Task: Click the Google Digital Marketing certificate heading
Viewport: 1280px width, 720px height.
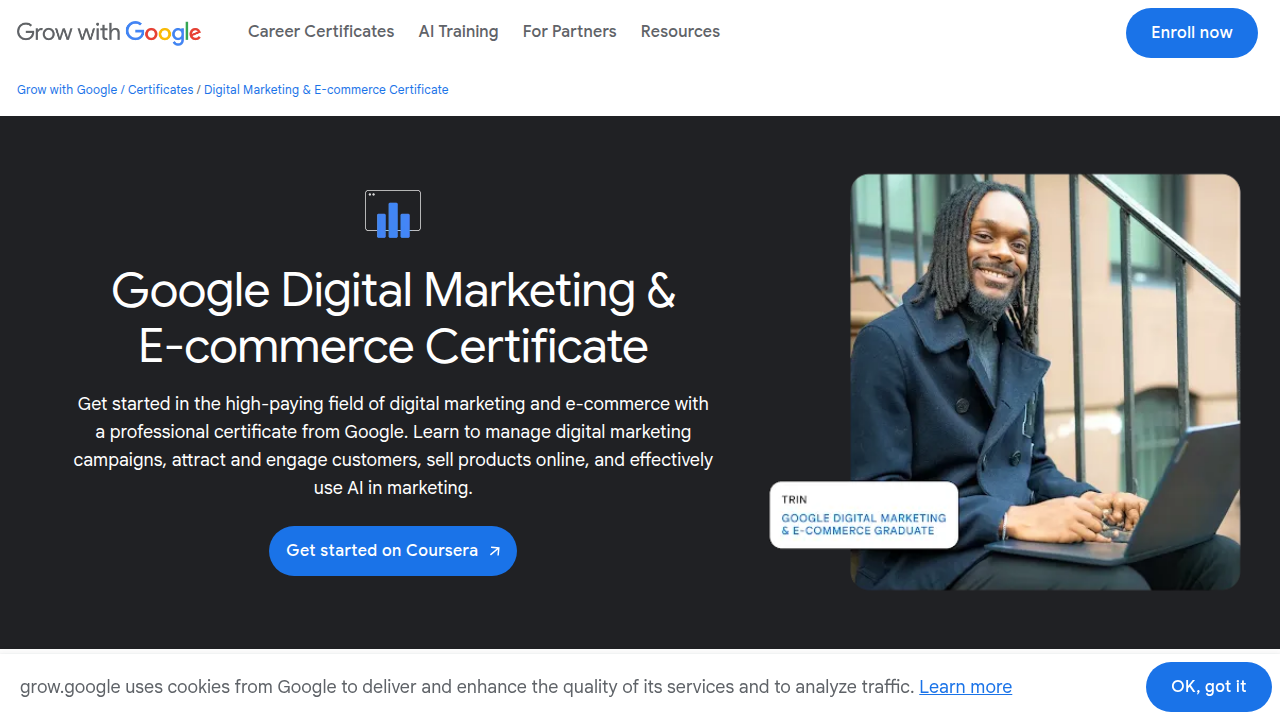Action: [x=393, y=318]
